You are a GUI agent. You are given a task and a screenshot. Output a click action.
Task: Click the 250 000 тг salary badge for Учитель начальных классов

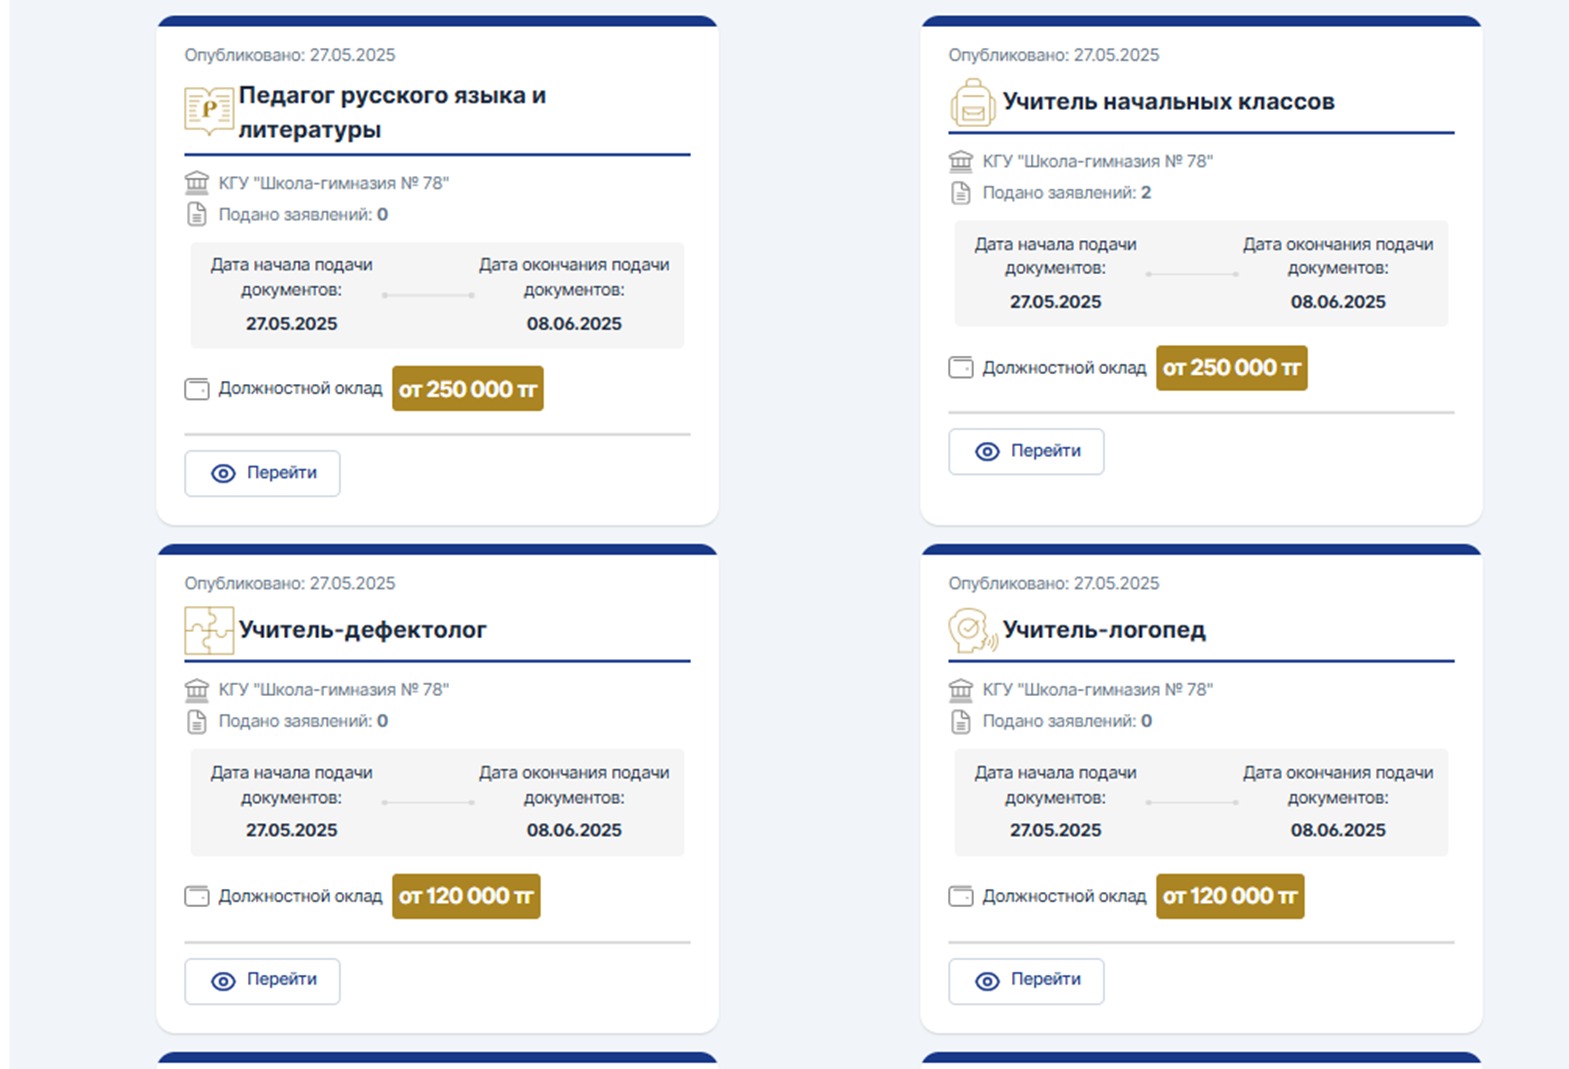[1231, 368]
